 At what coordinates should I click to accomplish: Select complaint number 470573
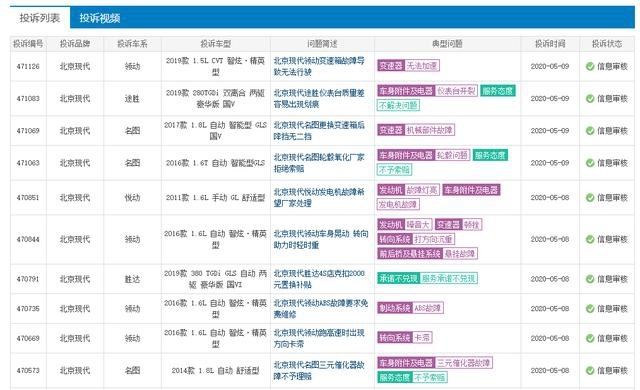coord(28,370)
